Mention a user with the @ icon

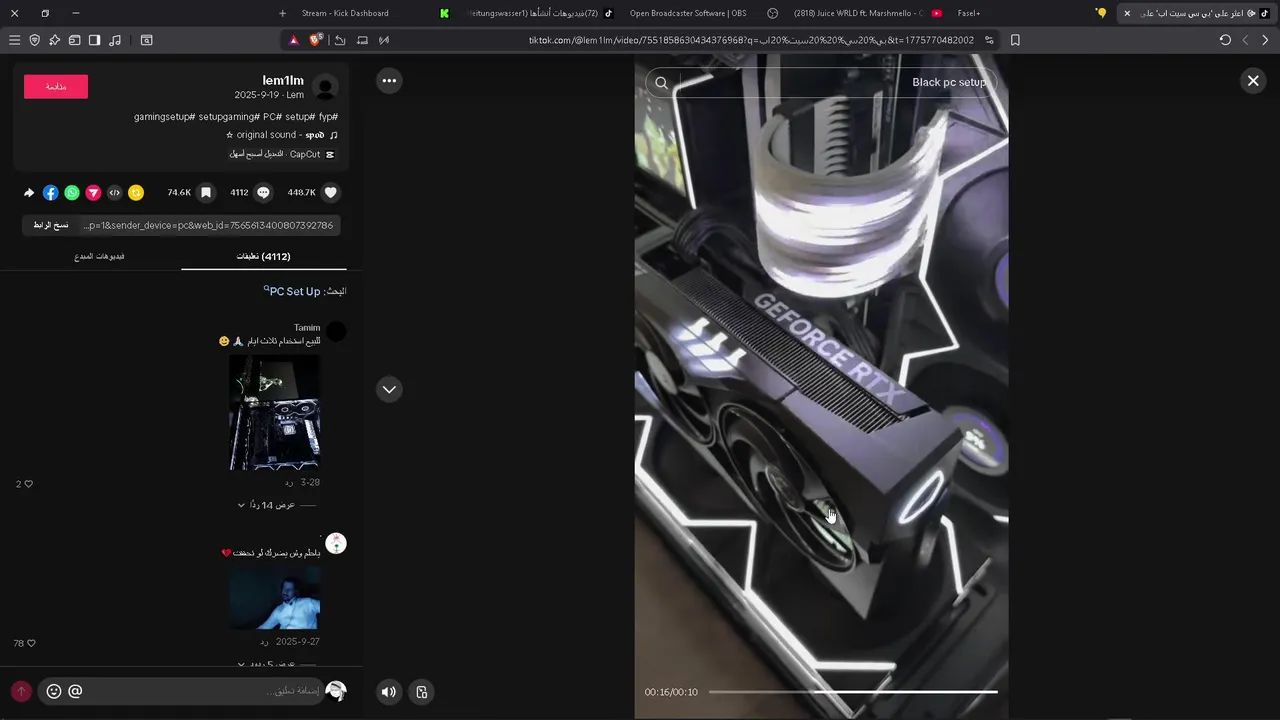coord(75,691)
